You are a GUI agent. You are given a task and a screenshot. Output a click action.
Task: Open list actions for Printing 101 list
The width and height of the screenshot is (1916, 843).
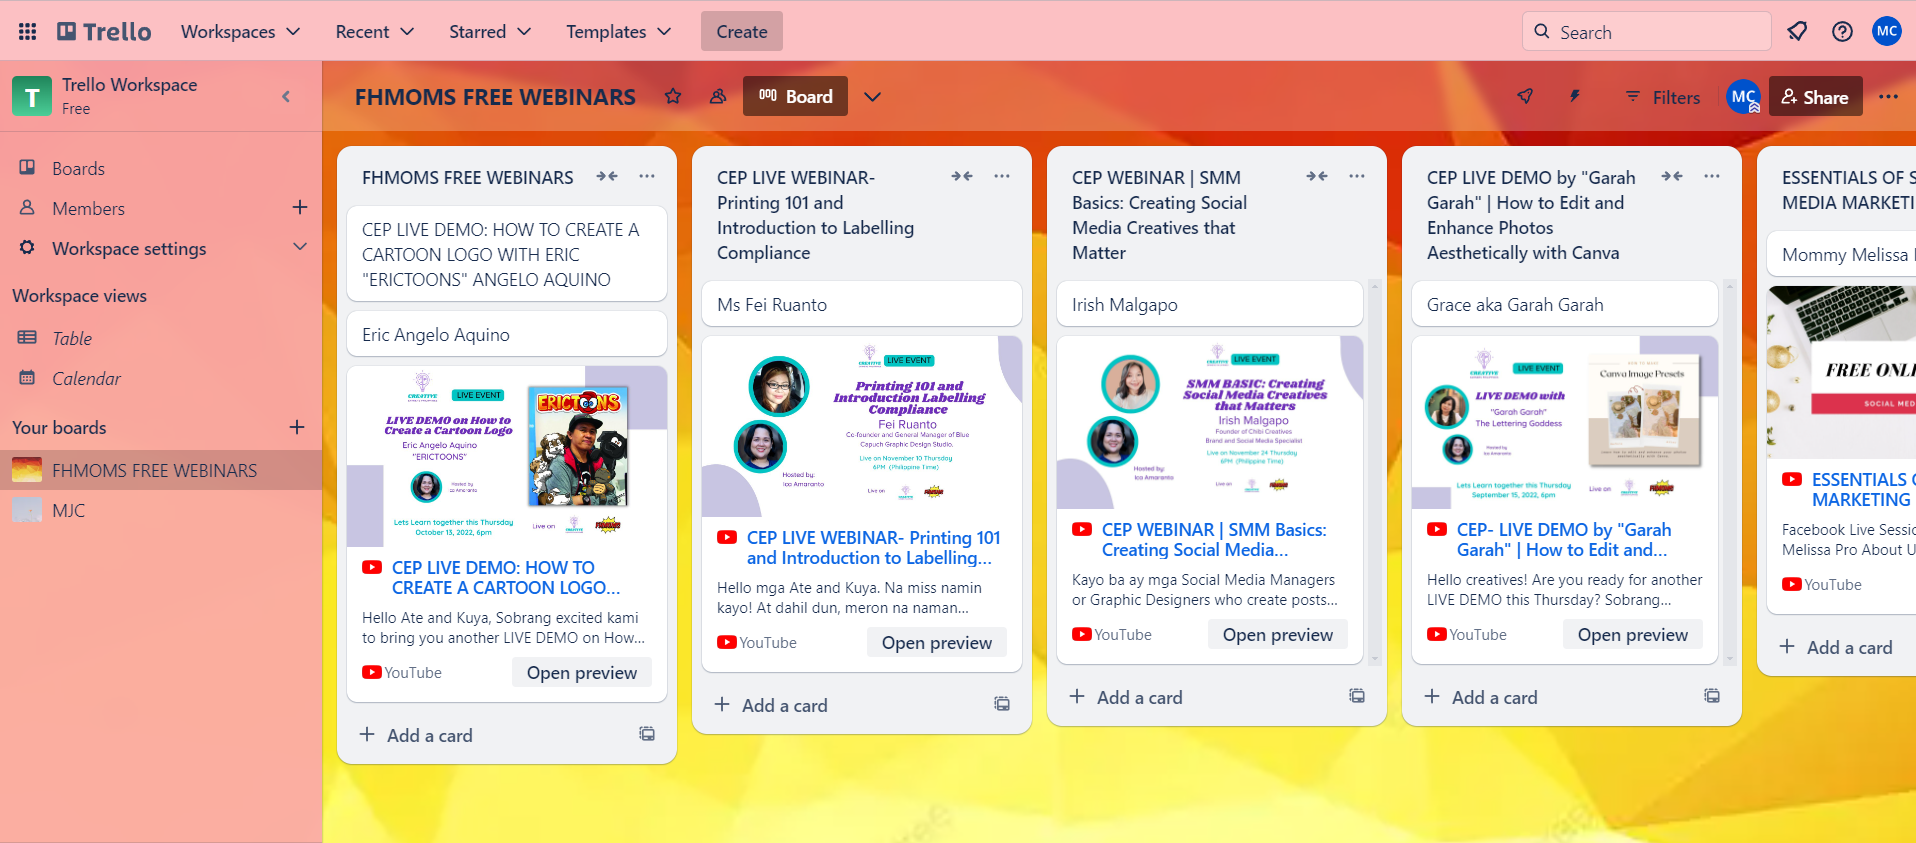(x=1002, y=176)
